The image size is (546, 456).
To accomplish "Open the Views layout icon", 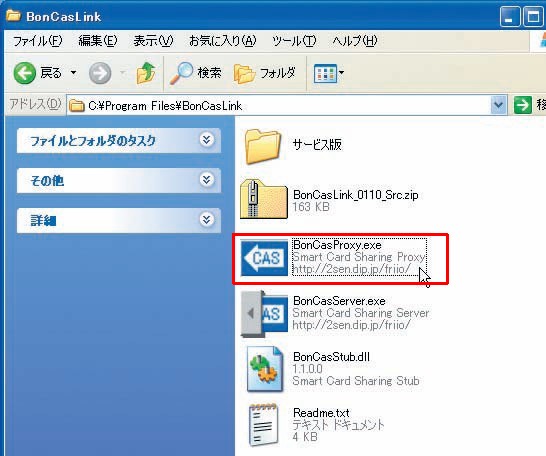I will [325, 73].
